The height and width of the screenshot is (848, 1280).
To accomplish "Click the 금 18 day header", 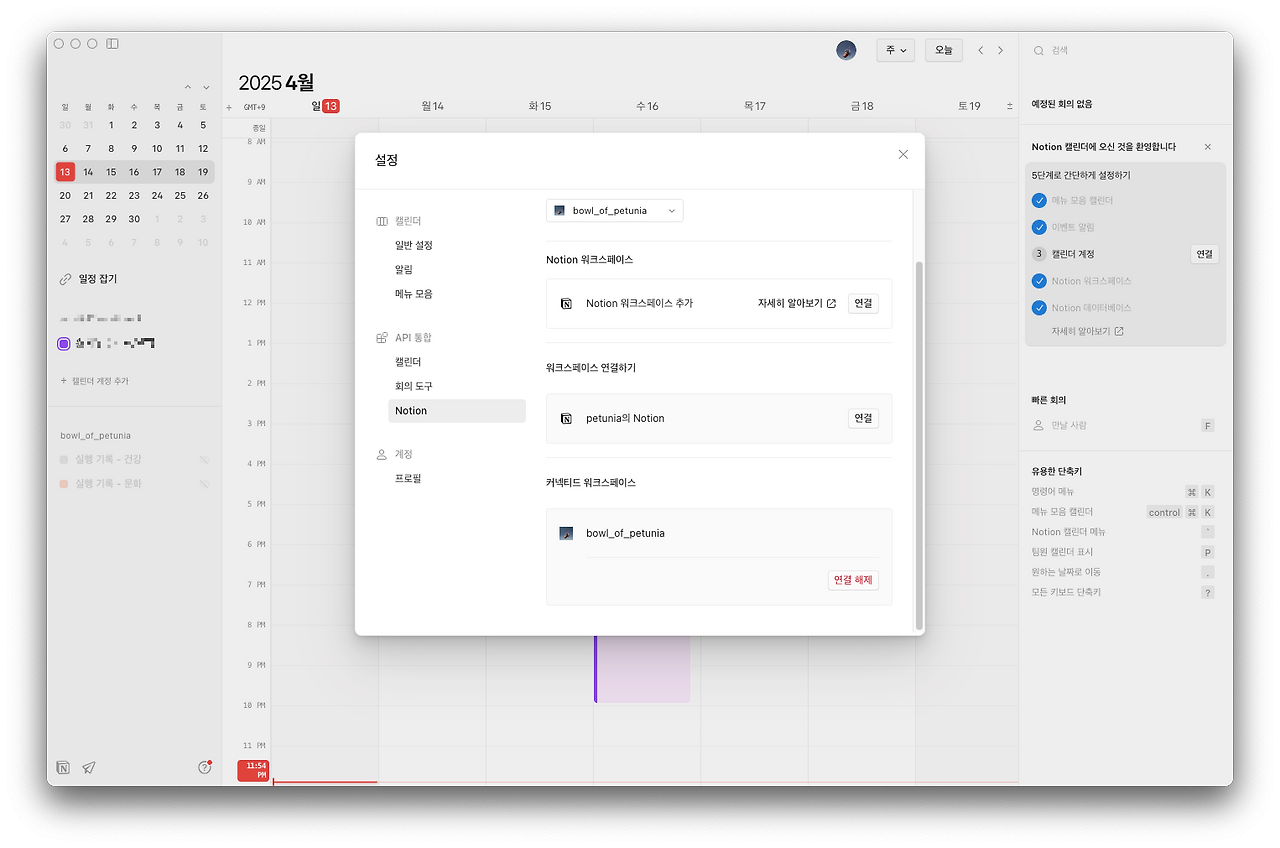I will tap(862, 106).
